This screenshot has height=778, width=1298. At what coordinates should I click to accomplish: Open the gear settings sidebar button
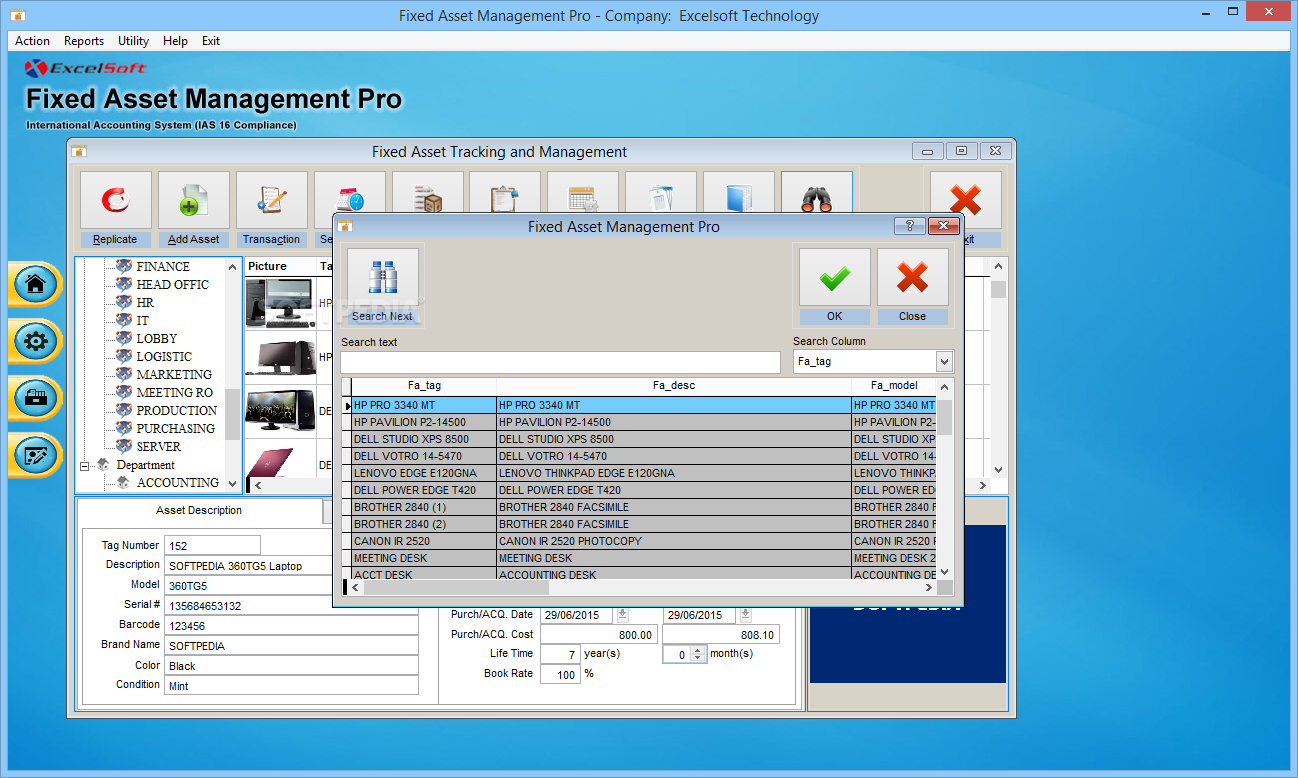[x=36, y=342]
